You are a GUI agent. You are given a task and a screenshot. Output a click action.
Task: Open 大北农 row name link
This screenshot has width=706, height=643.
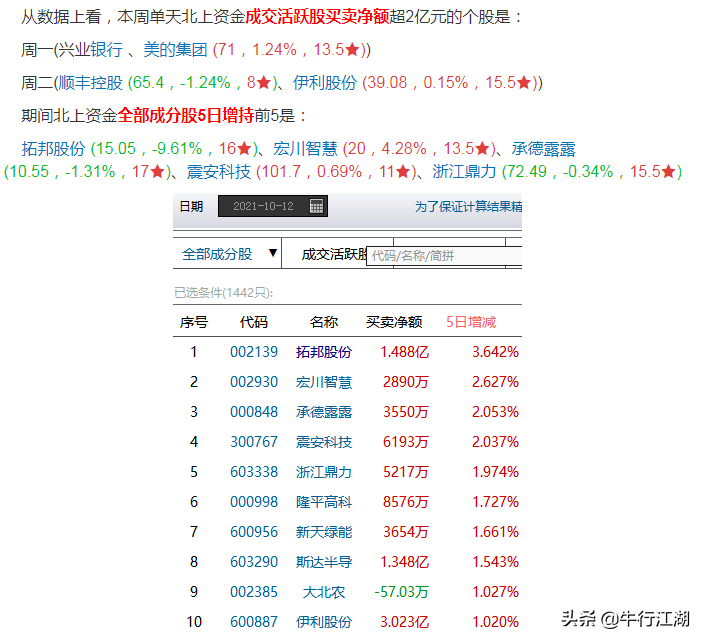(x=324, y=592)
